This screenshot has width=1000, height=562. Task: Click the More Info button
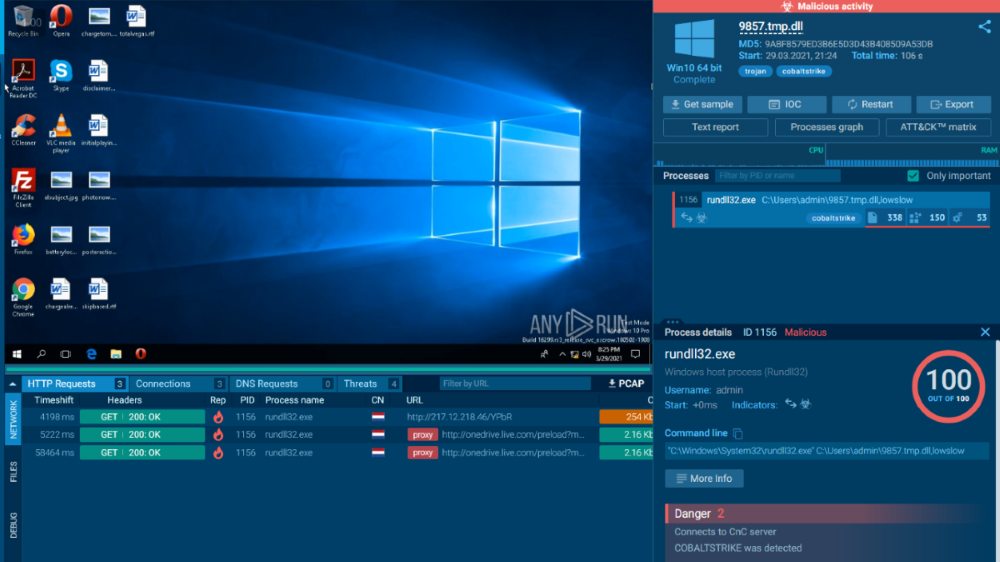[x=704, y=478]
